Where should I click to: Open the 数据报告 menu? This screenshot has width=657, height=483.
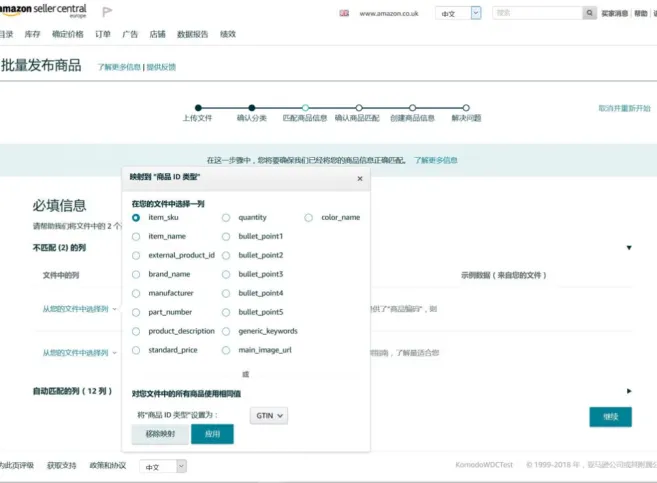193,34
